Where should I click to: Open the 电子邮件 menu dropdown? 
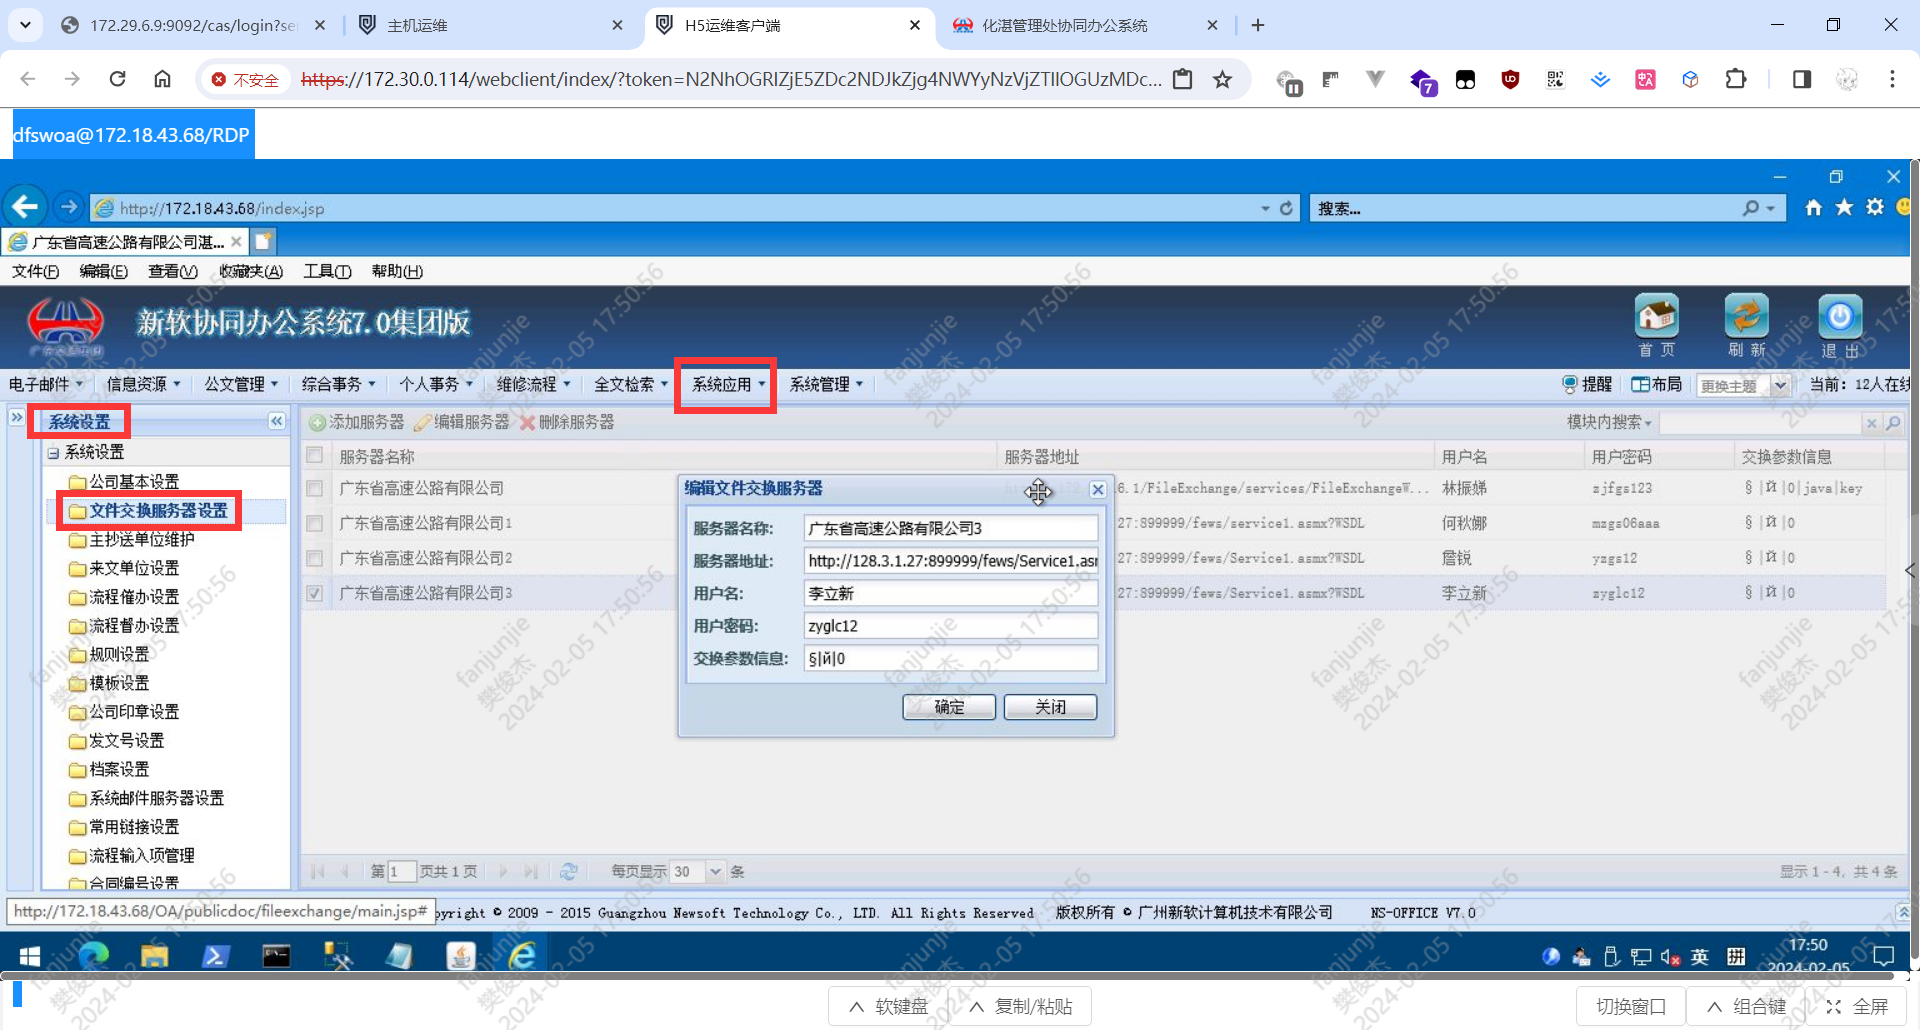tap(46, 384)
